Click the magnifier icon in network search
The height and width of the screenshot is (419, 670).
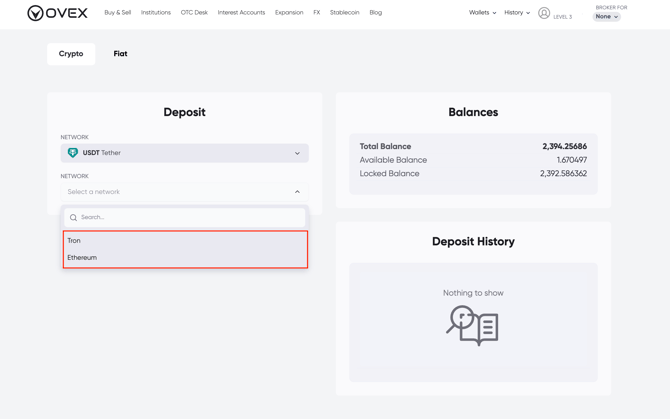(73, 217)
